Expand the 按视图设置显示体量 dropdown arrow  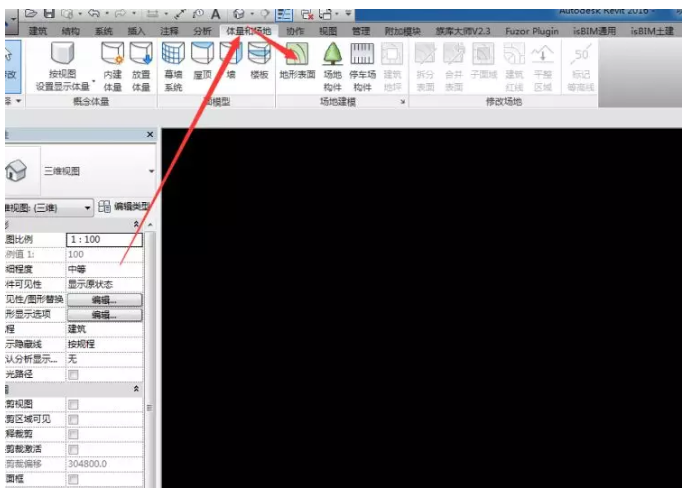[x=93, y=82]
